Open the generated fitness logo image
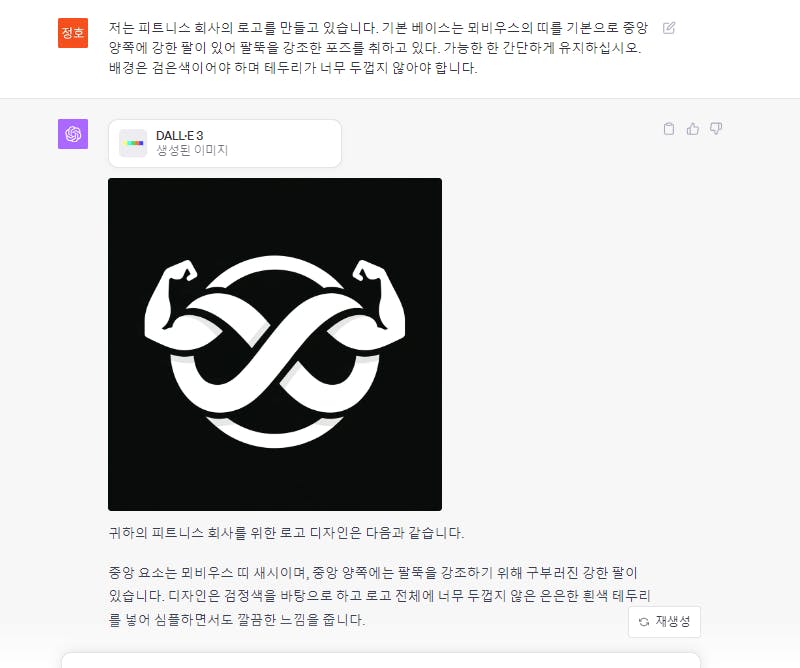Screen dimensions: 800x668 (275, 344)
